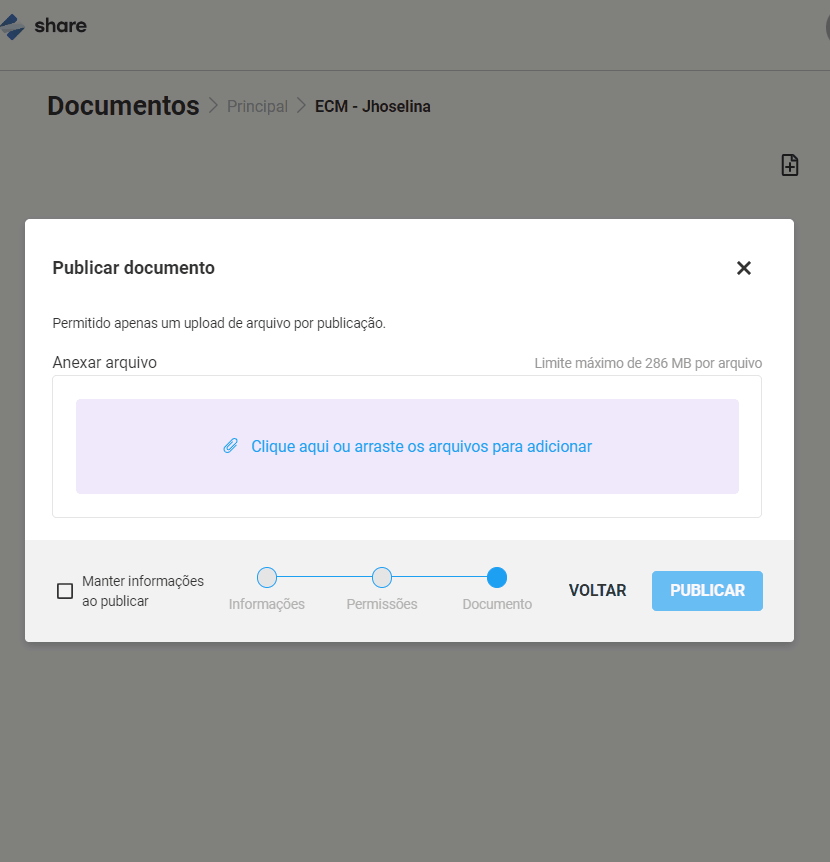Select the Documento step circle
This screenshot has height=862, width=830.
(x=497, y=577)
